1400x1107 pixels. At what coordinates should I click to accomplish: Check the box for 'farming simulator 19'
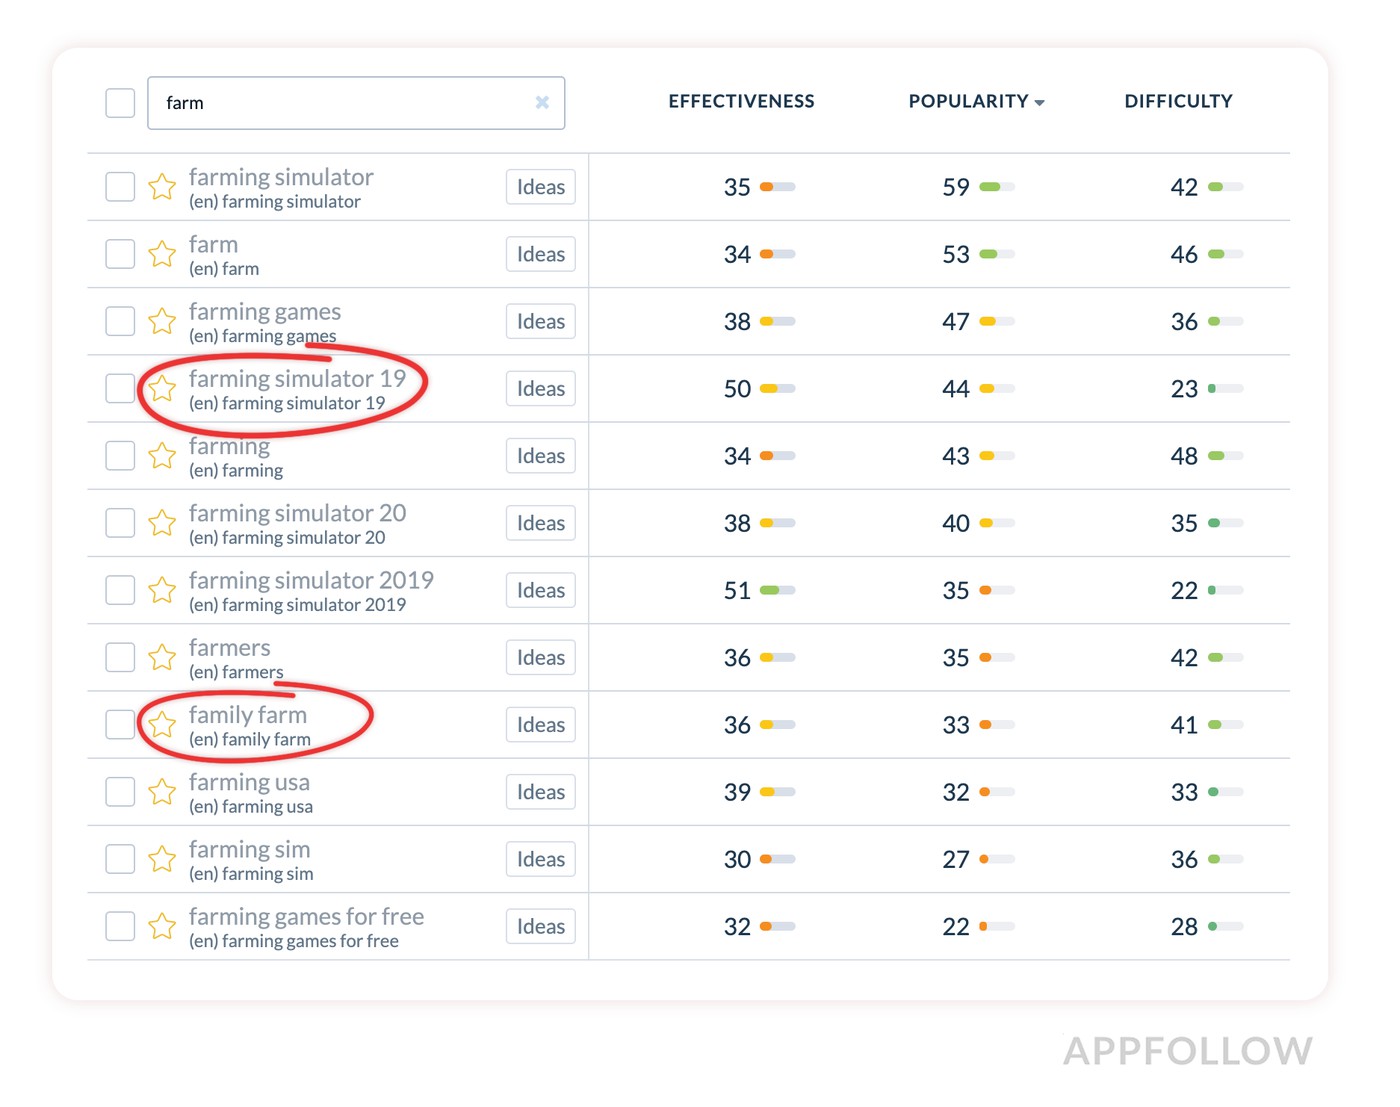[120, 388]
